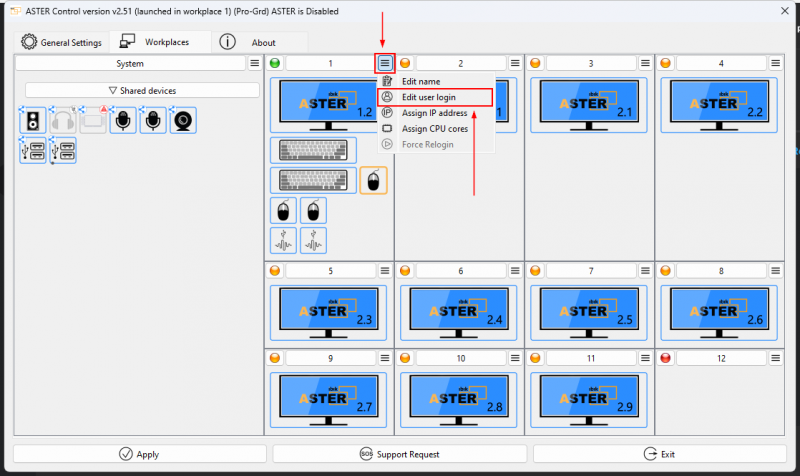Click the System name field
The width and height of the screenshot is (800, 476).
tap(130, 63)
